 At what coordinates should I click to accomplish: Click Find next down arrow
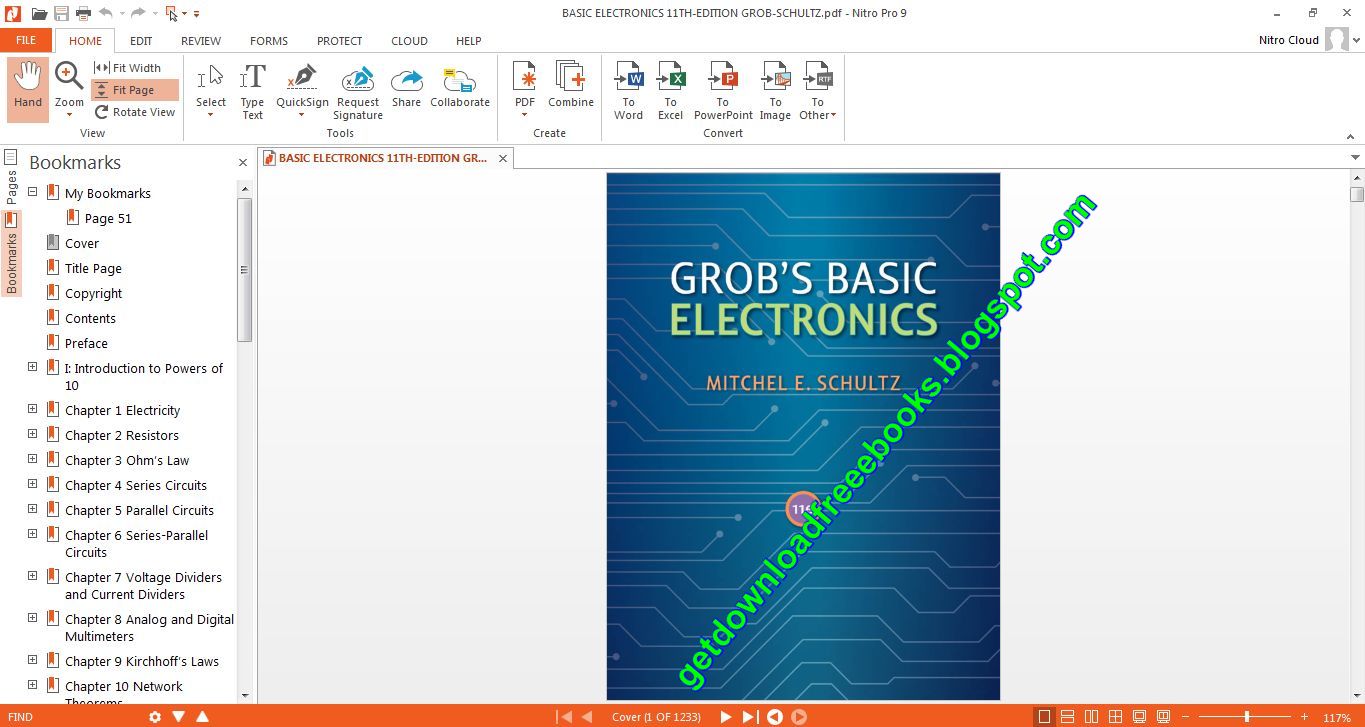[x=179, y=717]
